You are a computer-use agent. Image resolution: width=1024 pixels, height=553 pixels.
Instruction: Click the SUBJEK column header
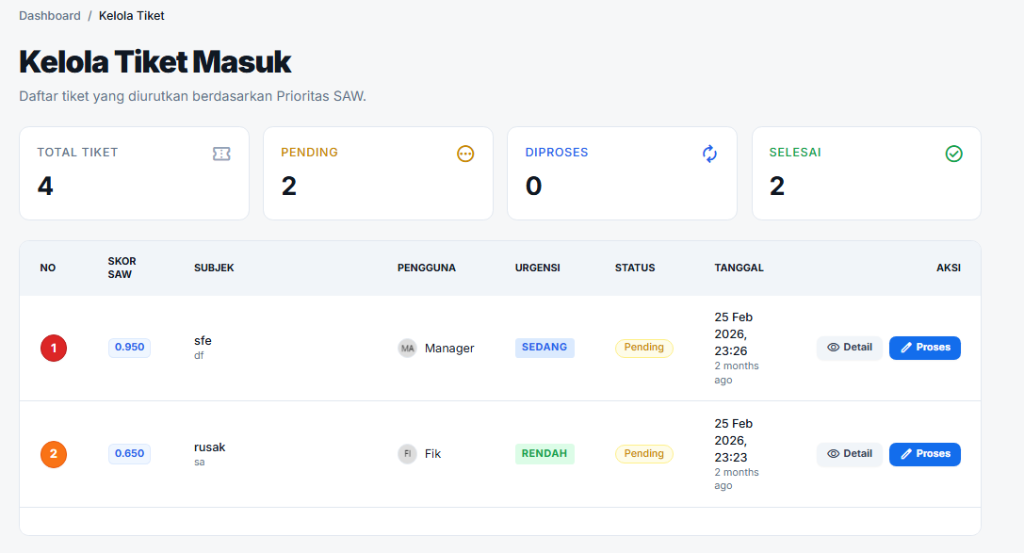click(x=214, y=268)
